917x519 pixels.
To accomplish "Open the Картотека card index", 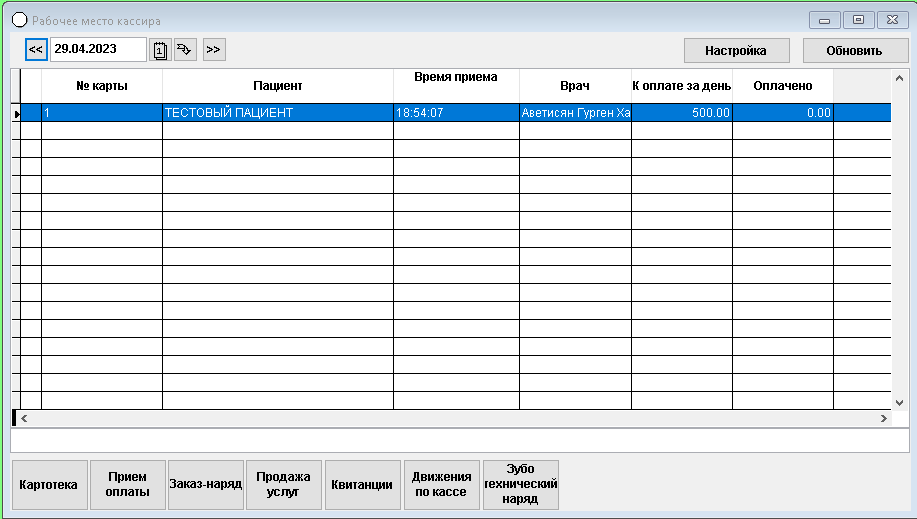I will (x=48, y=485).
